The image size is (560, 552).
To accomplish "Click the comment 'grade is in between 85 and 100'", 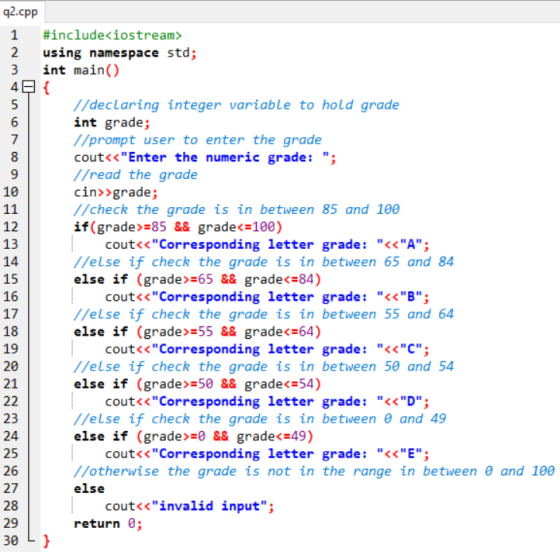I will coord(283,210).
